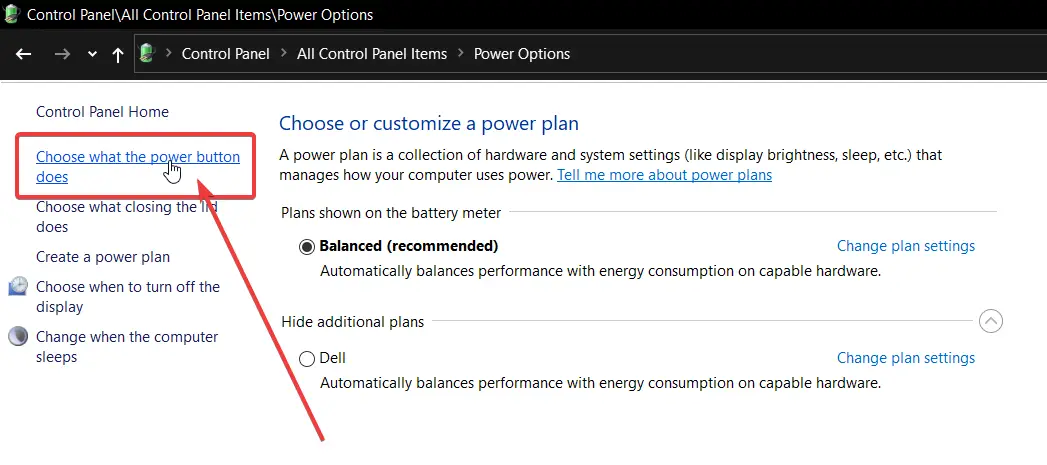Click the moon icon beside computer sleeps
This screenshot has height=465, width=1047.
[18, 336]
